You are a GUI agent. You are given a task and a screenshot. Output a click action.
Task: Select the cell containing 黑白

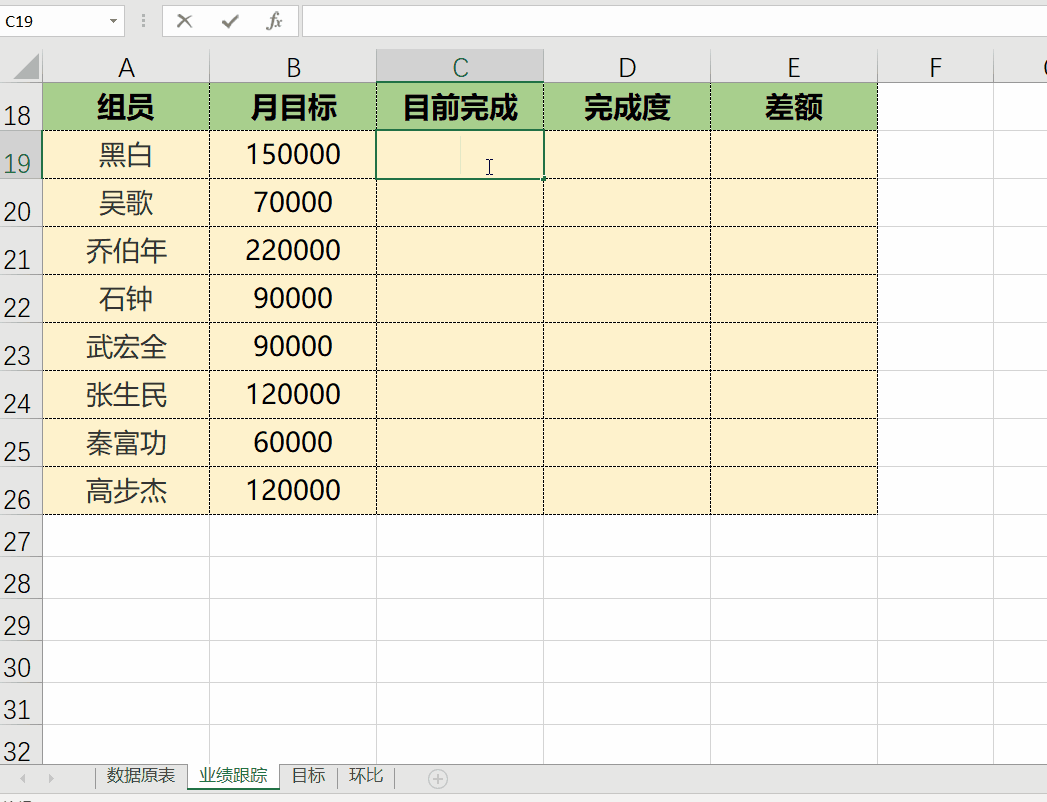[126, 155]
